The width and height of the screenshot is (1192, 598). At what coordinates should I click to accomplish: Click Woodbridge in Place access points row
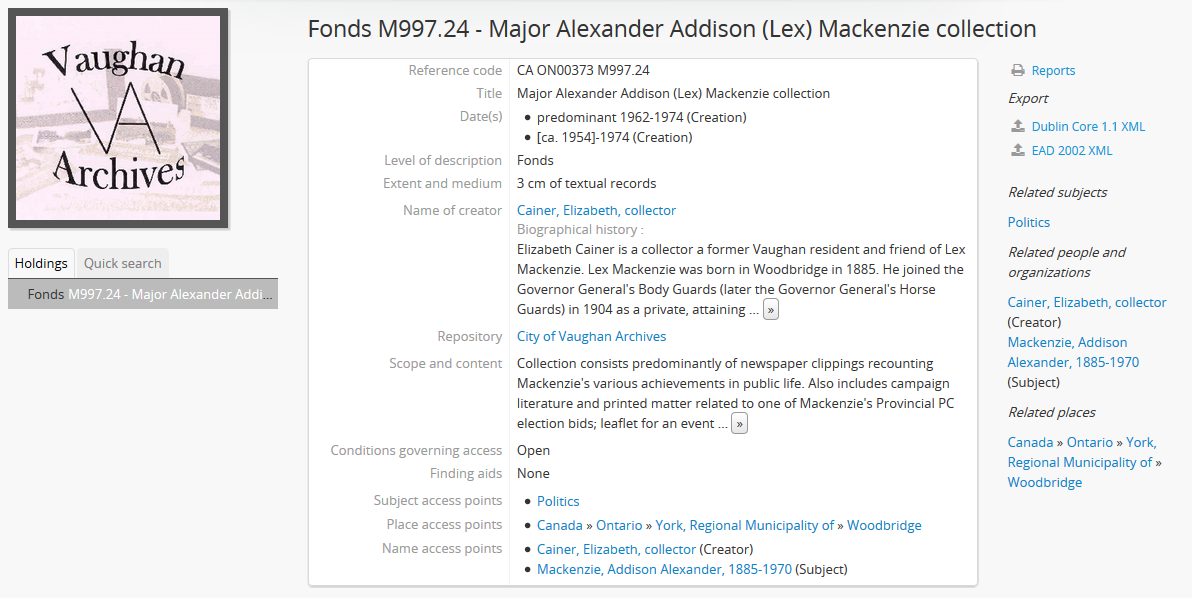(x=884, y=526)
